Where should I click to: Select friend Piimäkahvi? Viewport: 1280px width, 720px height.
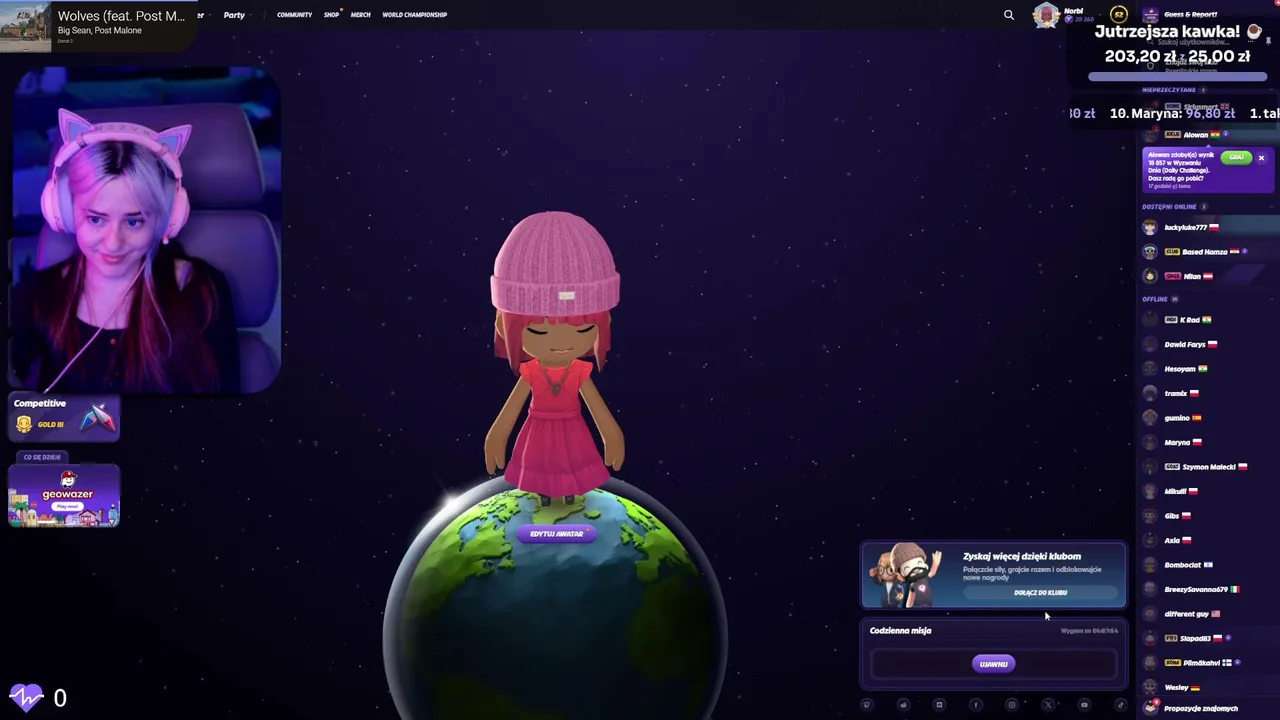(1201, 663)
